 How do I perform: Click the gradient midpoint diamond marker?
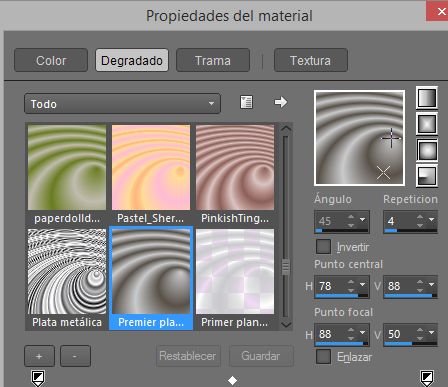[x=232, y=380]
